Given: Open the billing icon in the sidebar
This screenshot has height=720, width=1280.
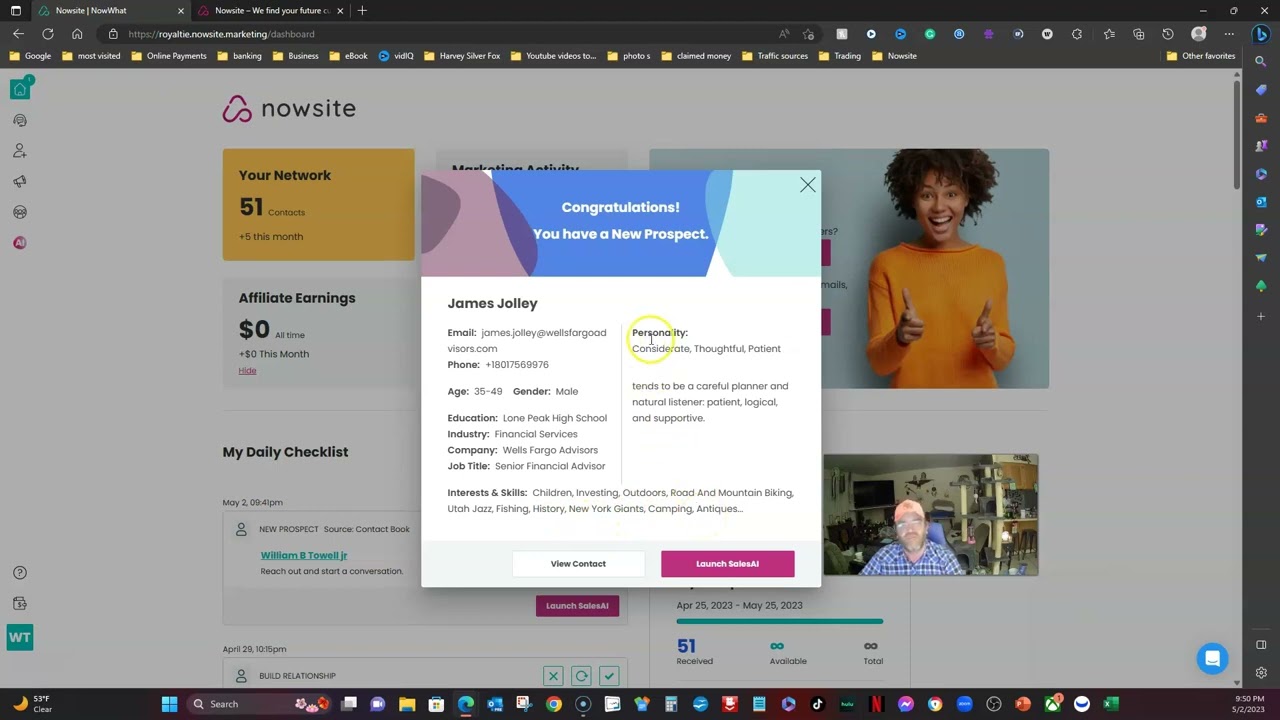Looking at the screenshot, I should point(19,603).
